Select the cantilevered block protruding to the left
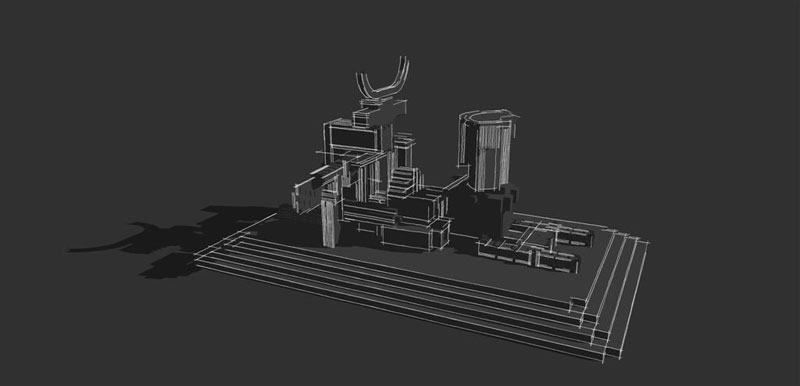 315,189
